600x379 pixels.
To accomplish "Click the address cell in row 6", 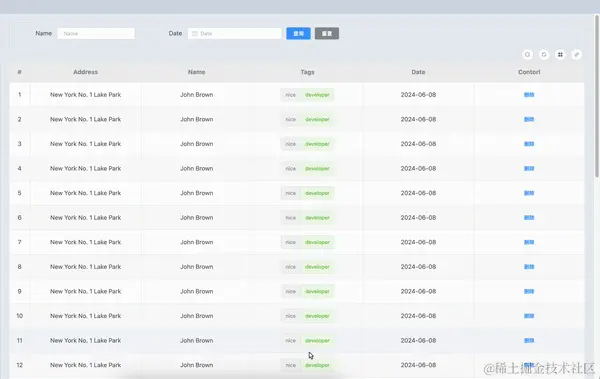I will click(x=86, y=218).
